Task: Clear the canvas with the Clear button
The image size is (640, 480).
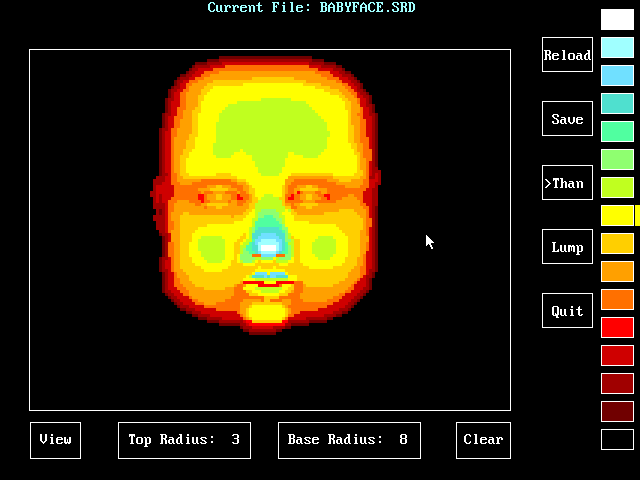Action: (483, 440)
